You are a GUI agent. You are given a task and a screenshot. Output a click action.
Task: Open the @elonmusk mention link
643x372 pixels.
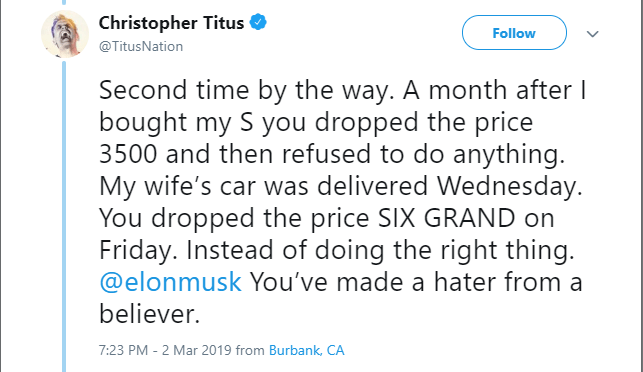(170, 282)
